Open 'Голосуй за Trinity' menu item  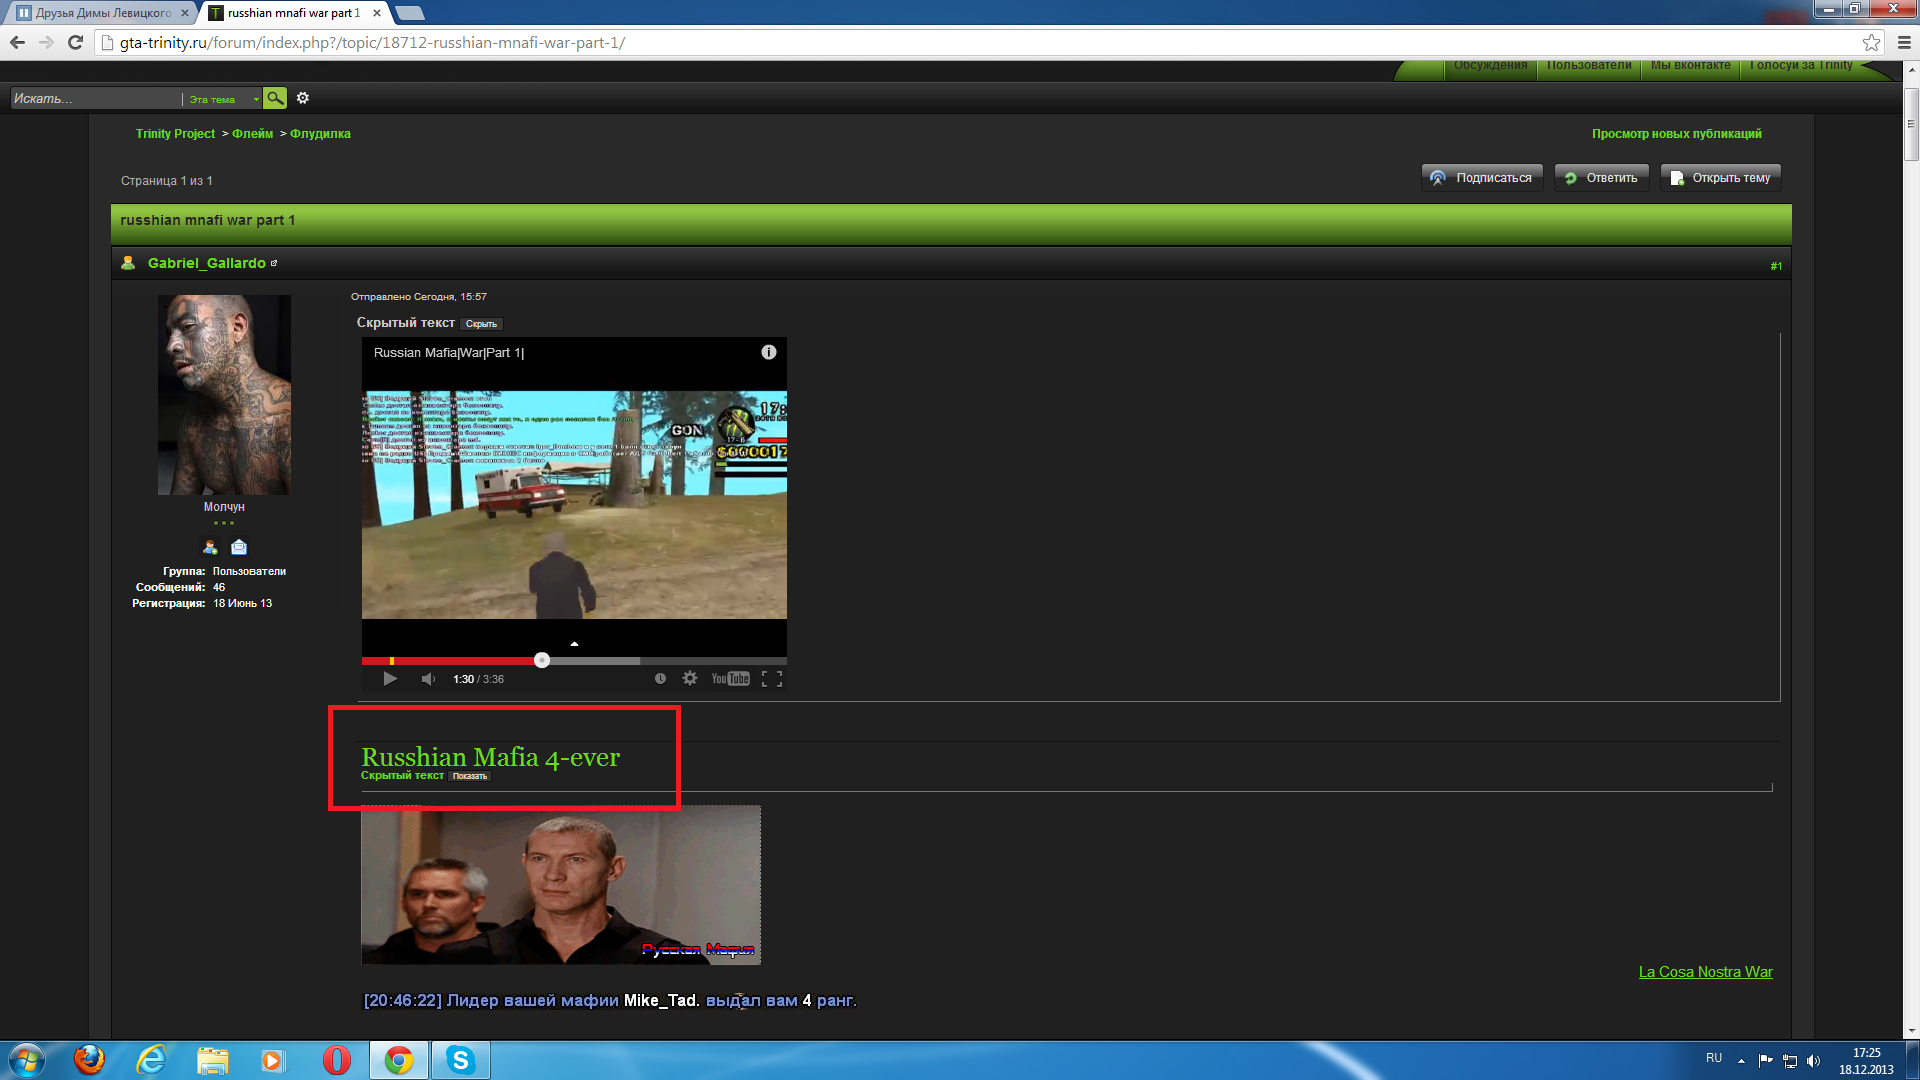coord(1801,66)
